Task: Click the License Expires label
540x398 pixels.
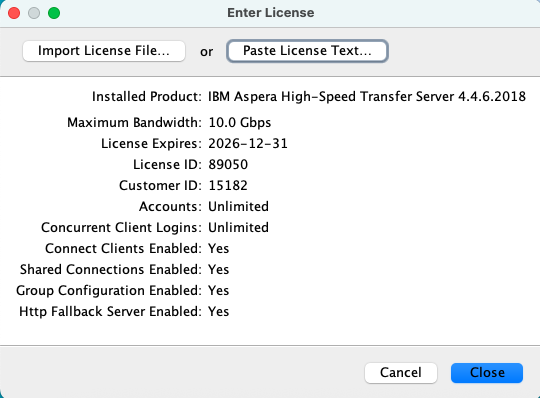Action: [151, 144]
